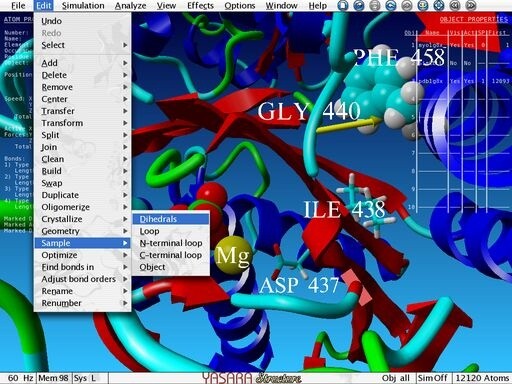Viewport: 512px width, 384px height.
Task: Click the "ILE 438" residue label
Action: pos(344,210)
